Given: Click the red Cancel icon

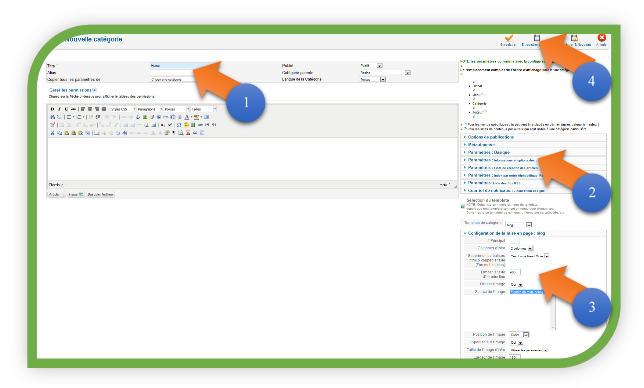Looking at the screenshot, I should pos(602,38).
